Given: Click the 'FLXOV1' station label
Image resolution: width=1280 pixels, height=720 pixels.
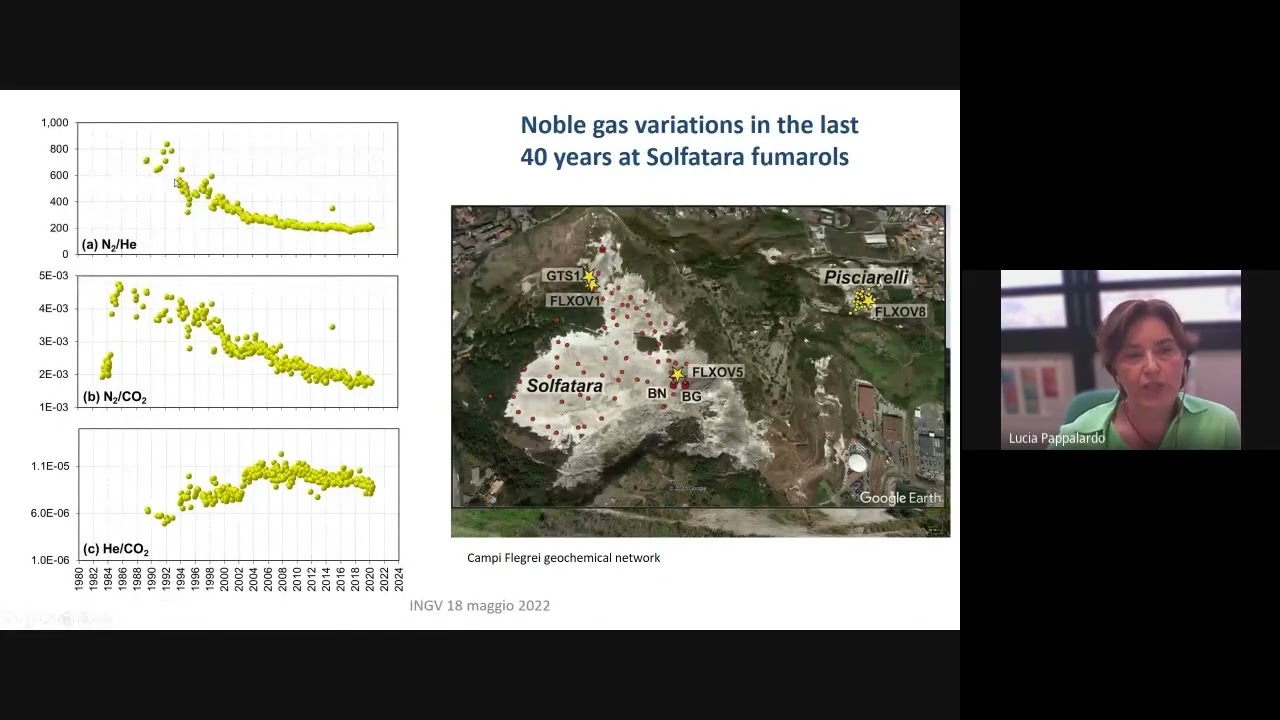Looking at the screenshot, I should click(x=574, y=300).
